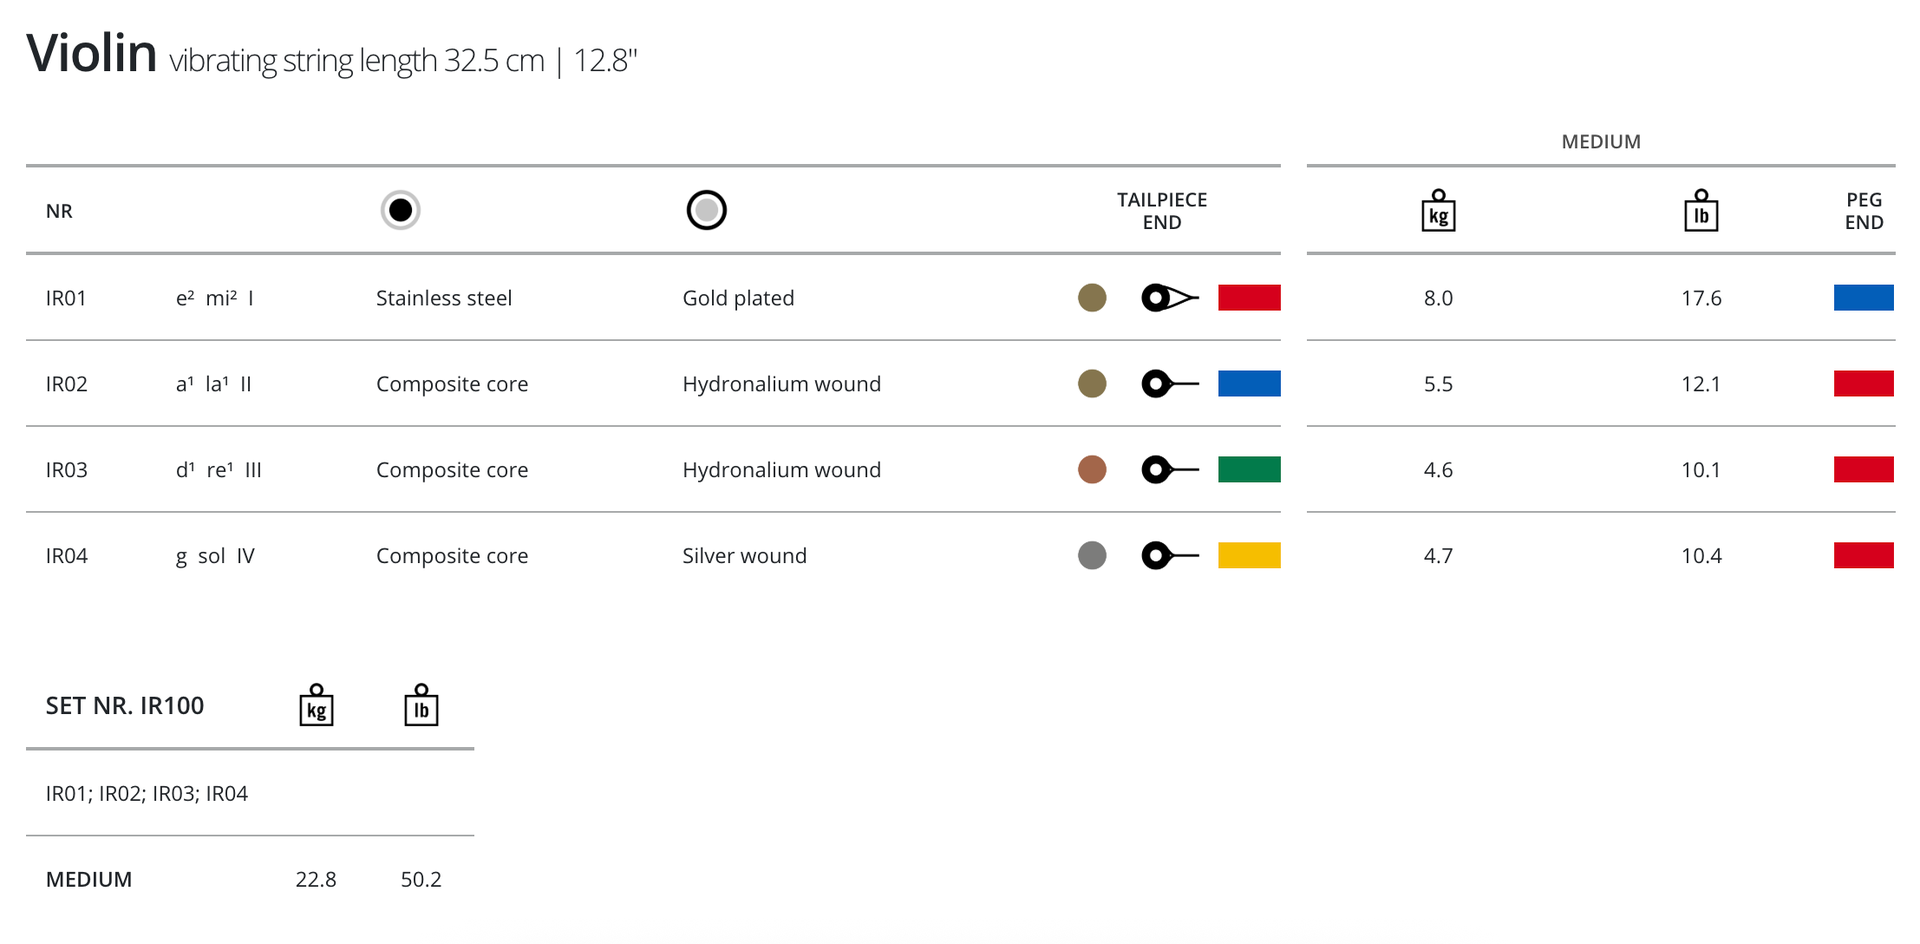Click the ball end icon in IR02 row
The image size is (1920, 944).
coord(1169,384)
